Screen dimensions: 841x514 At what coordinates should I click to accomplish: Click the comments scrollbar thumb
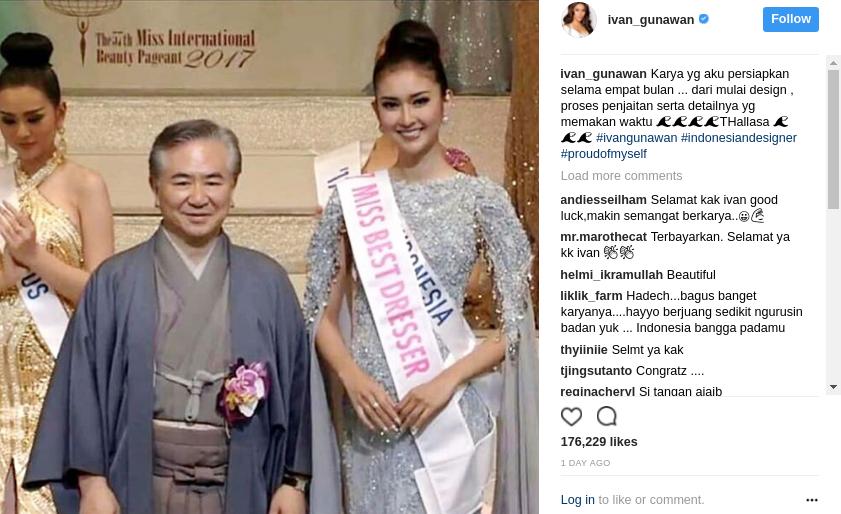pyautogui.click(x=833, y=139)
